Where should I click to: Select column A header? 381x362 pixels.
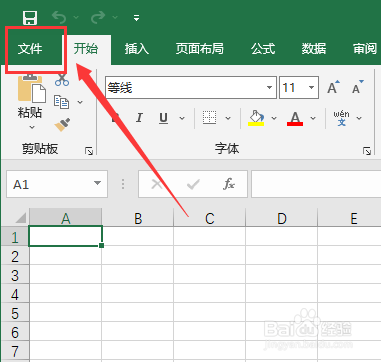tap(66, 218)
